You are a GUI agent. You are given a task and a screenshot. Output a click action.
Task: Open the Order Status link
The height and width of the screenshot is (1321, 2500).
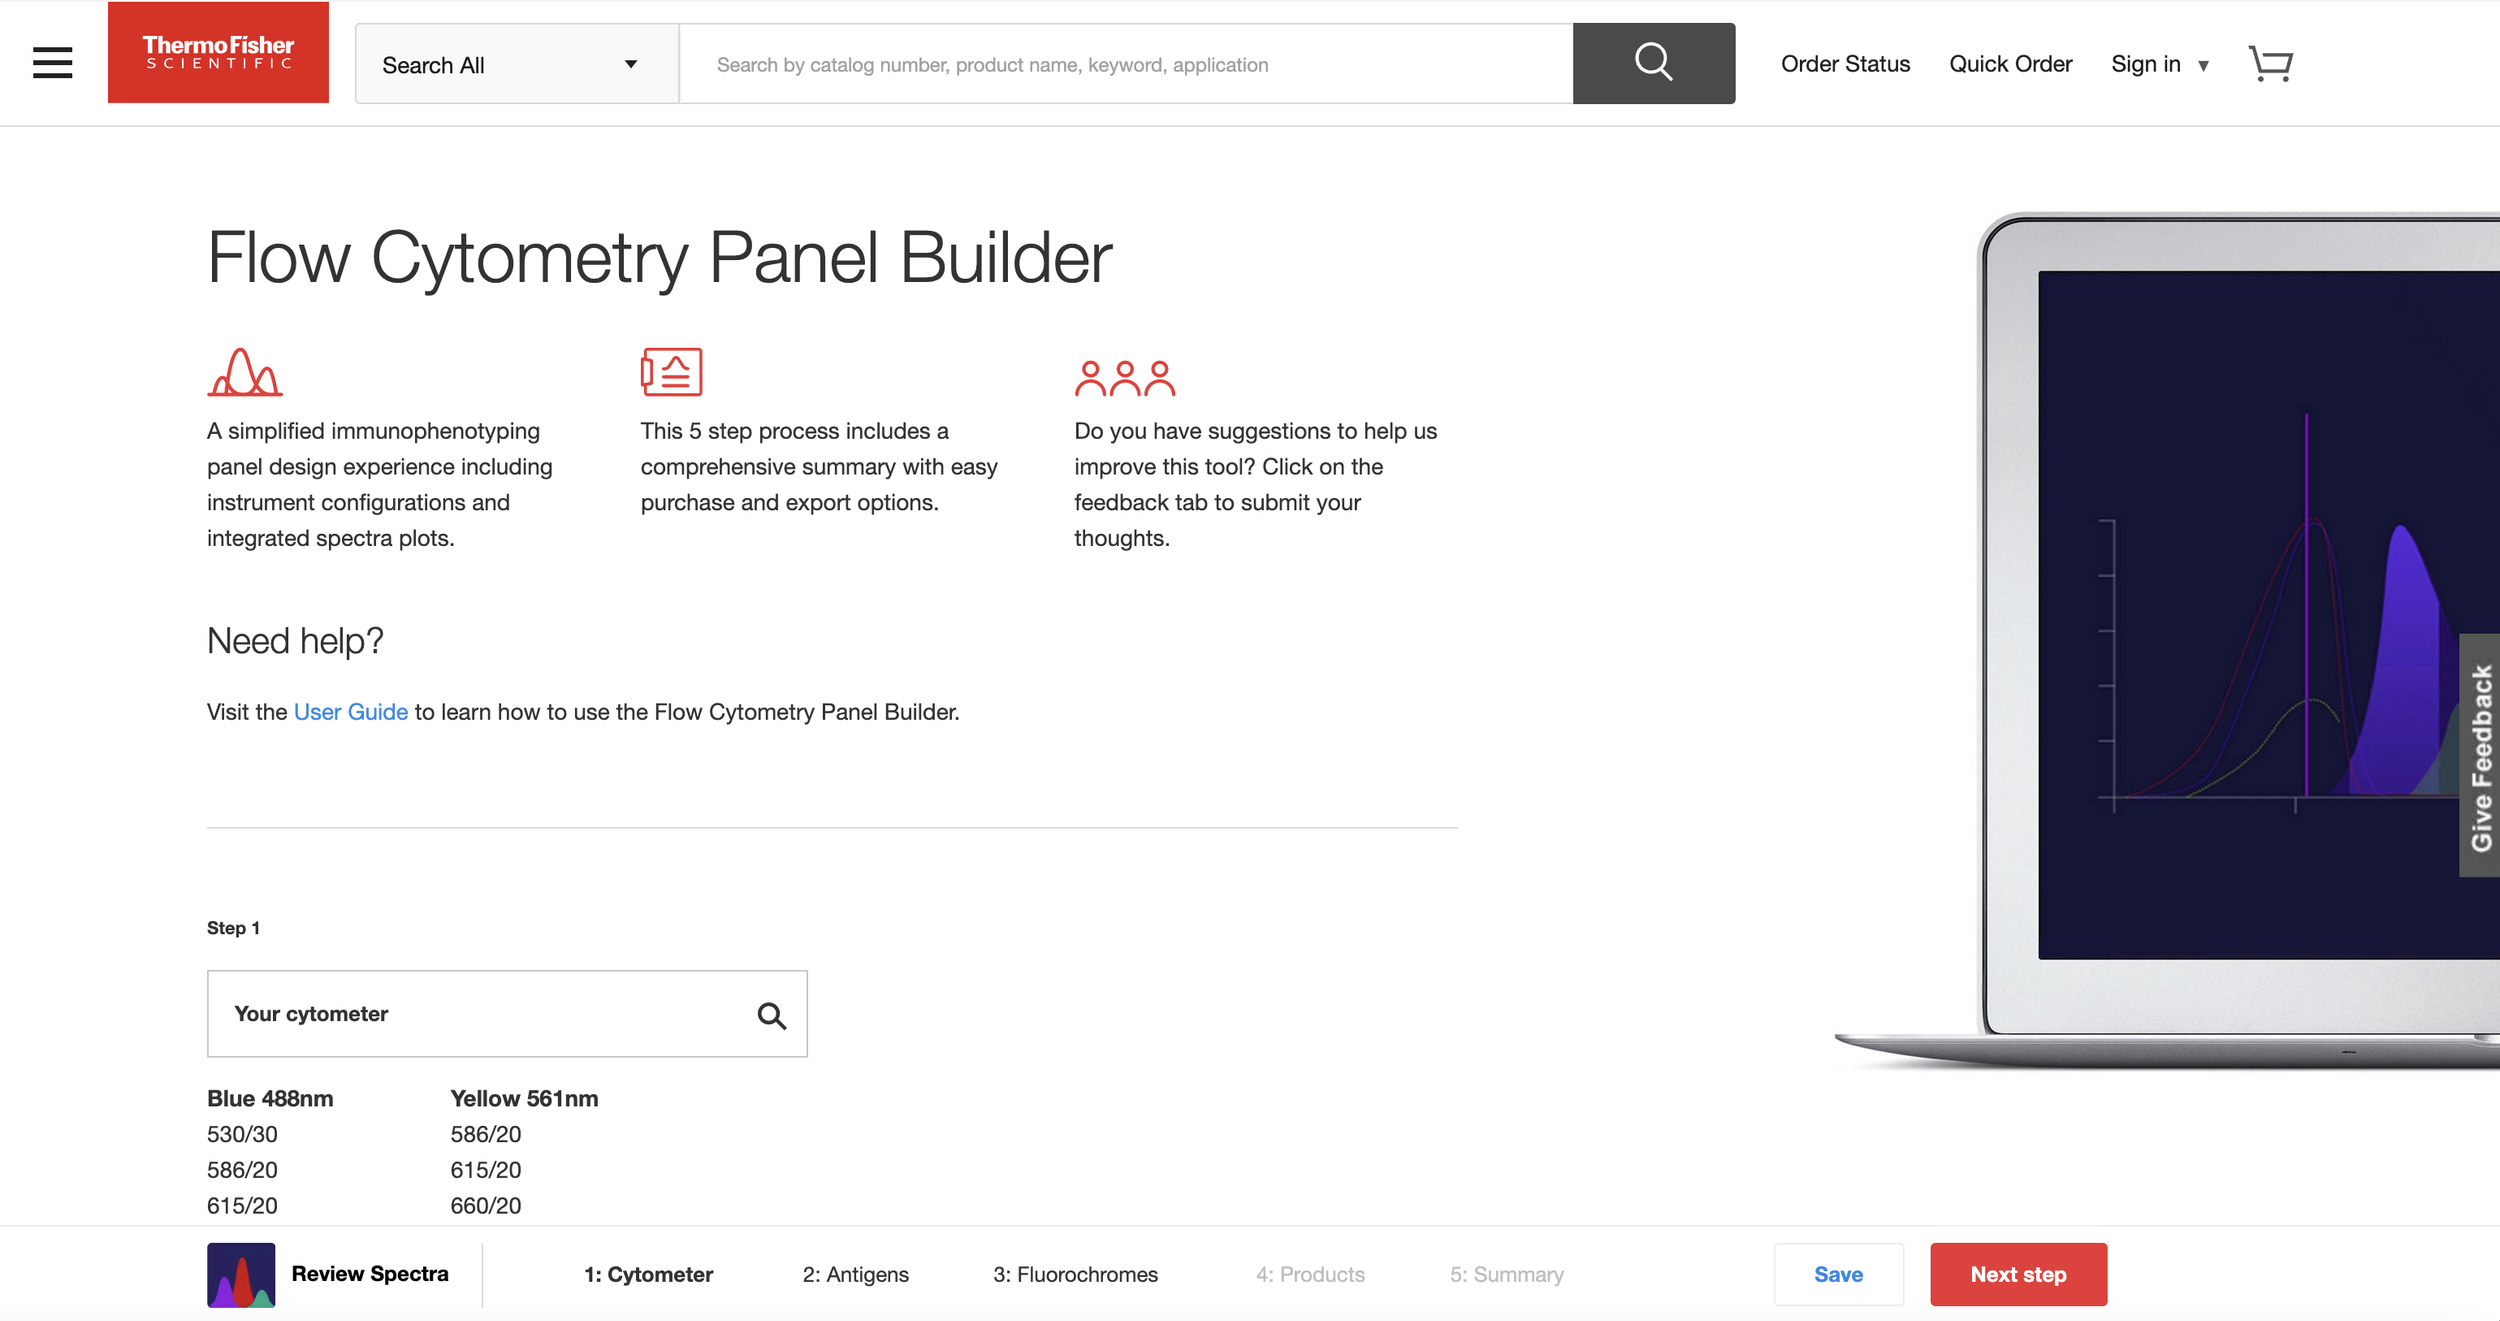pos(1845,64)
